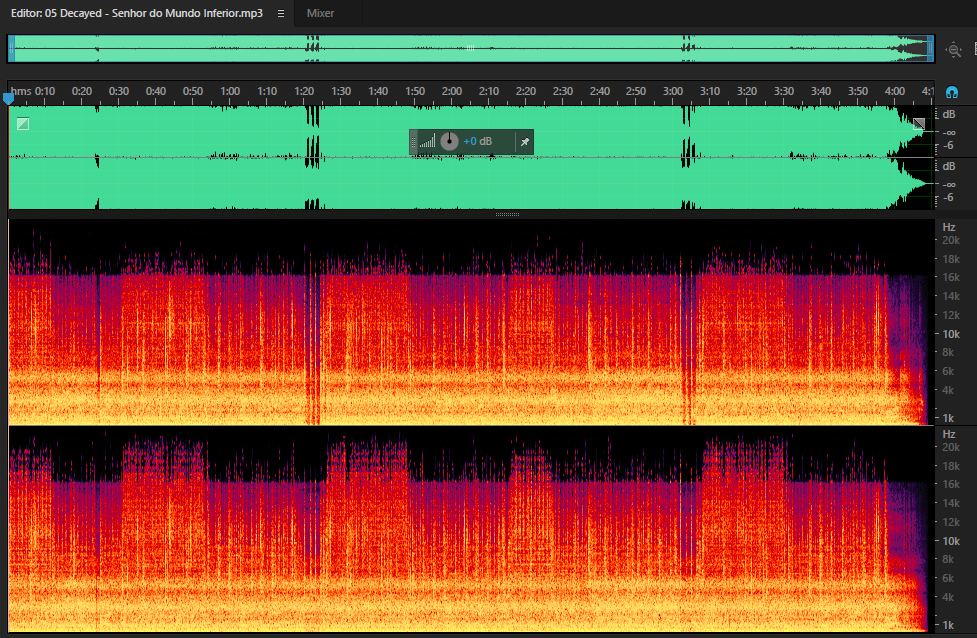
Task: Click the upper channel's dB scale label
Action: (948, 115)
